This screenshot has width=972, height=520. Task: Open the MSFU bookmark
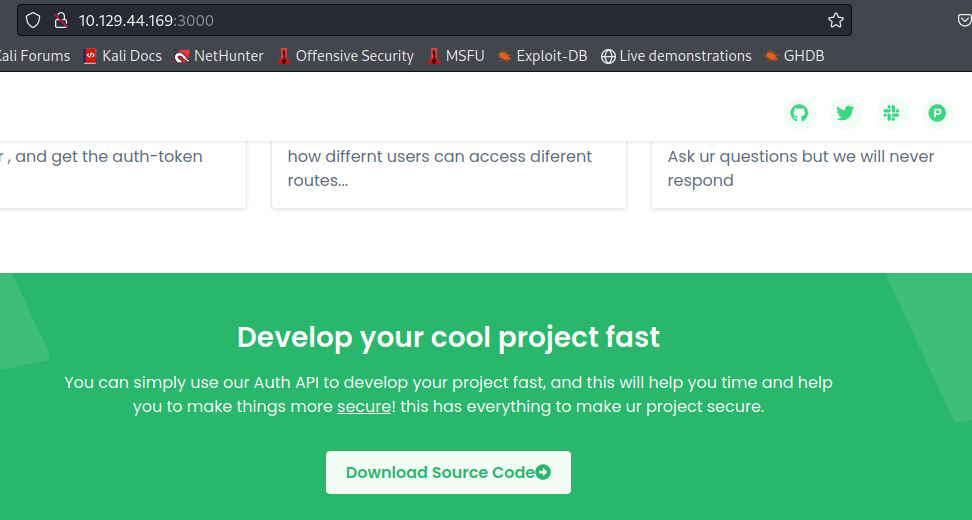pyautogui.click(x=456, y=56)
